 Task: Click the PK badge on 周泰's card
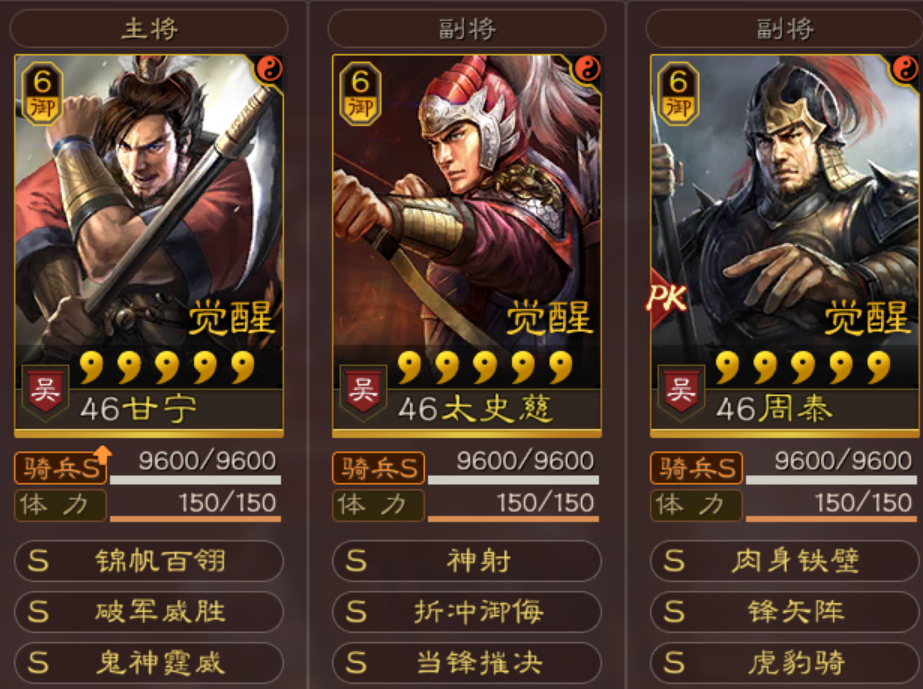point(666,298)
